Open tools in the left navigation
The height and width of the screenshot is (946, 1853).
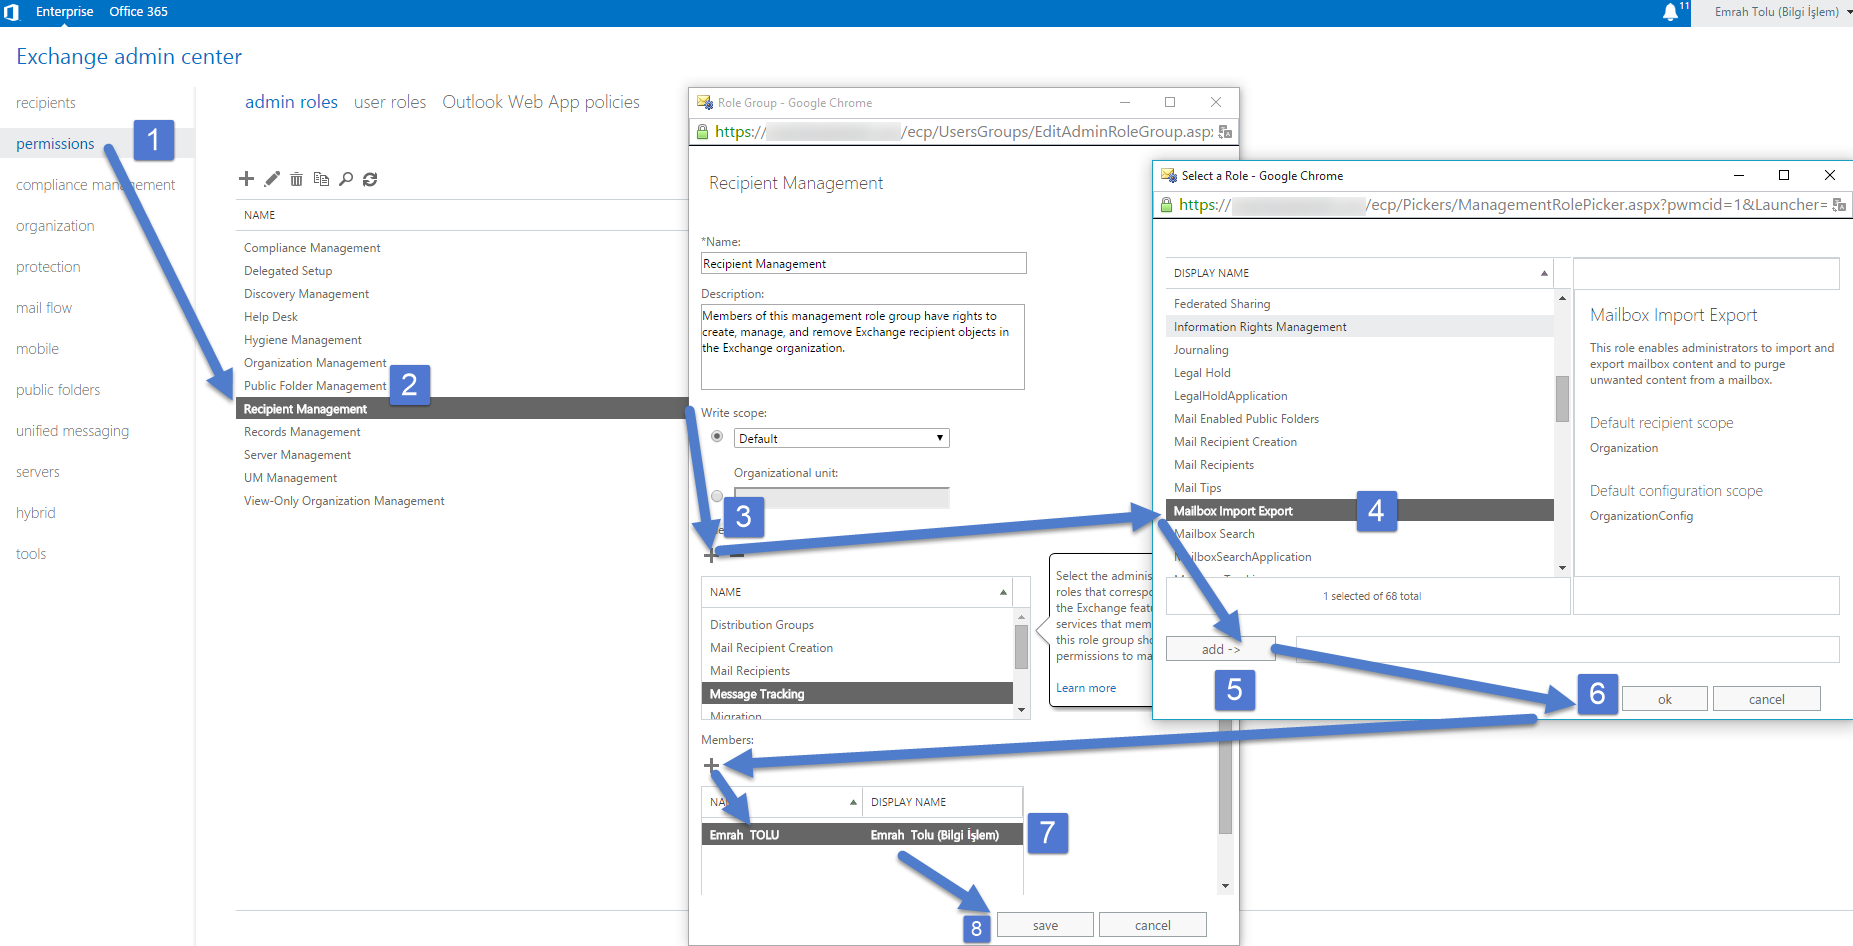31,554
